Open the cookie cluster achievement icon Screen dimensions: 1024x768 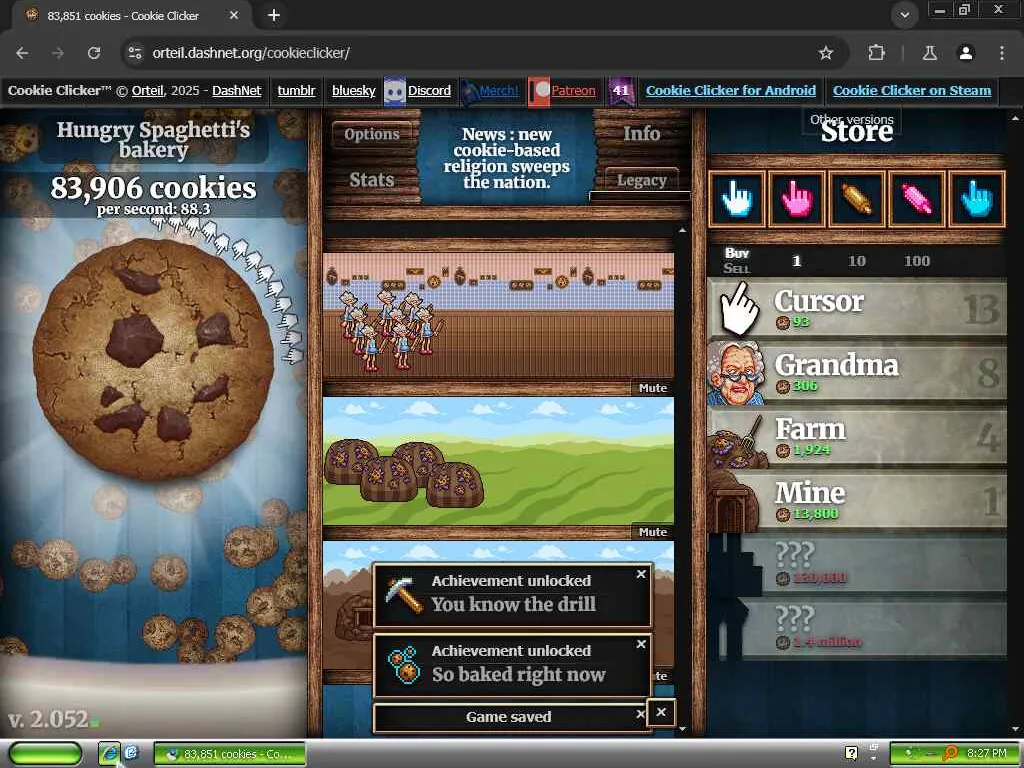click(404, 665)
